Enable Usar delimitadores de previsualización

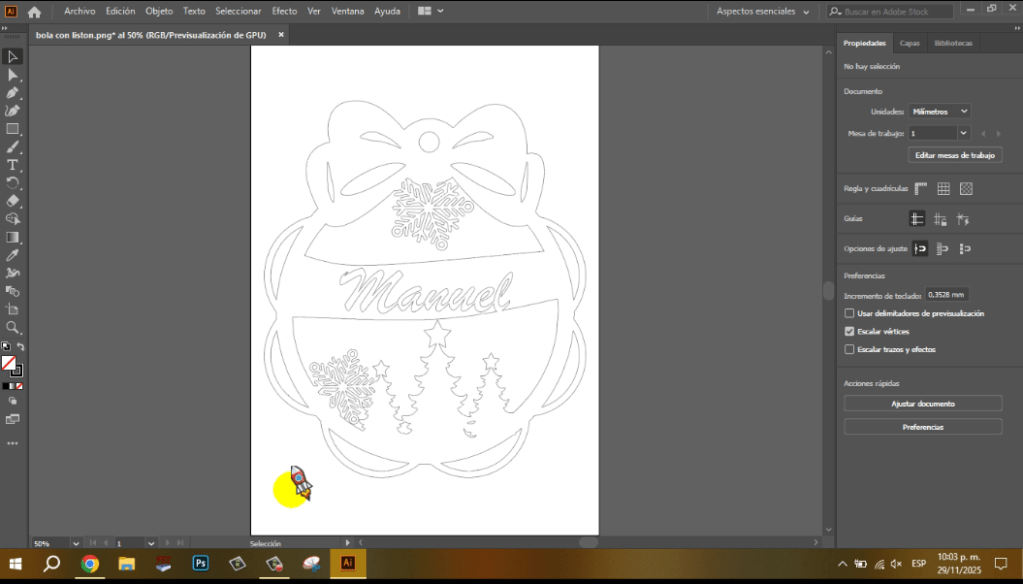(x=849, y=313)
